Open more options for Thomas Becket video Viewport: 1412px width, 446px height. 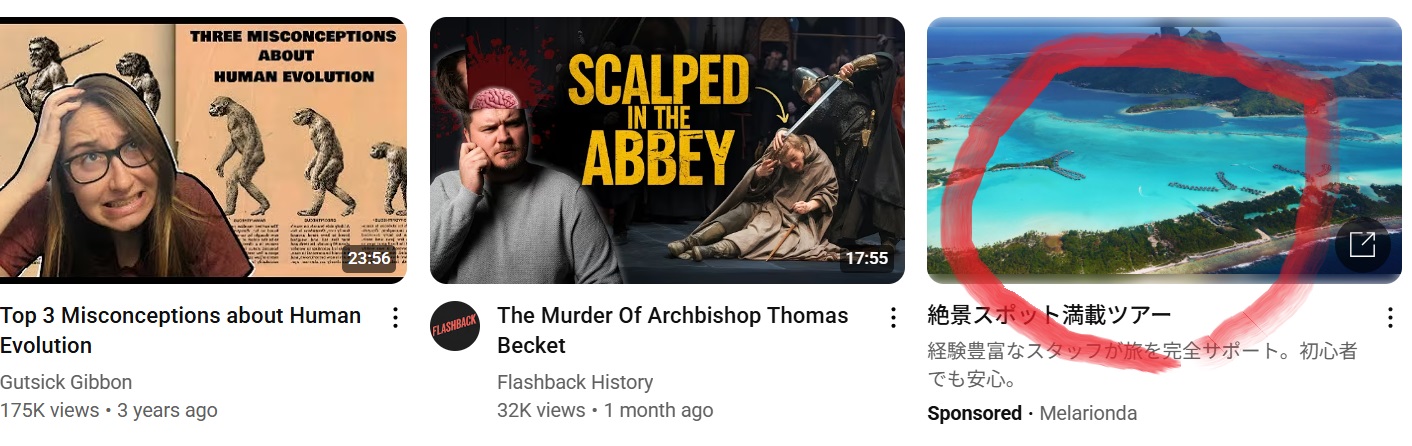pos(893,318)
